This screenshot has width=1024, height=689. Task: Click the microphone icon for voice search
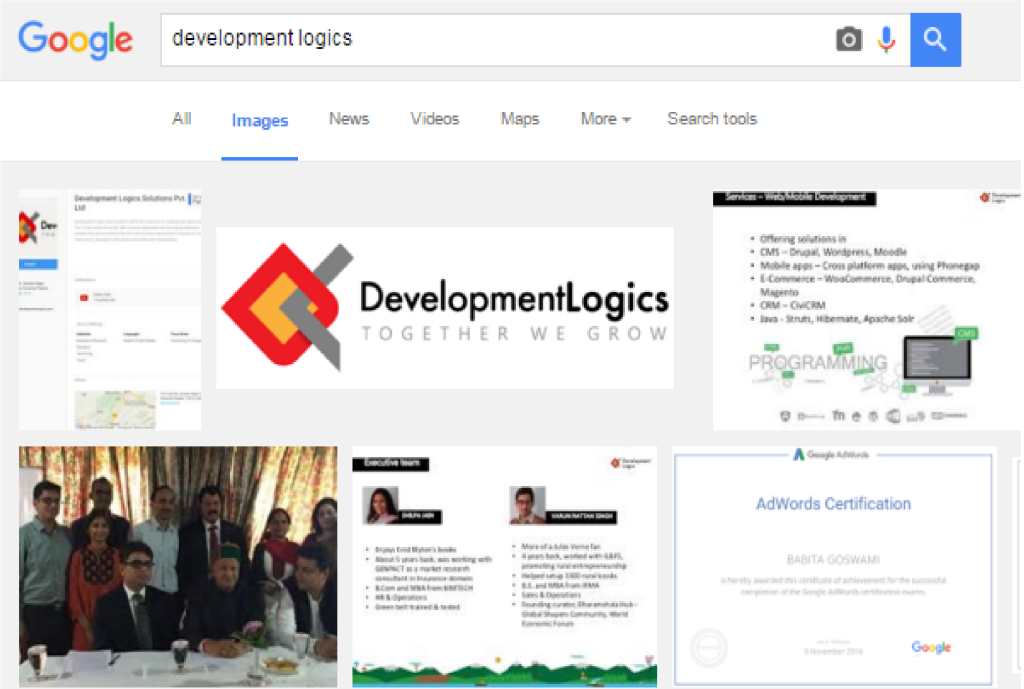tap(886, 38)
